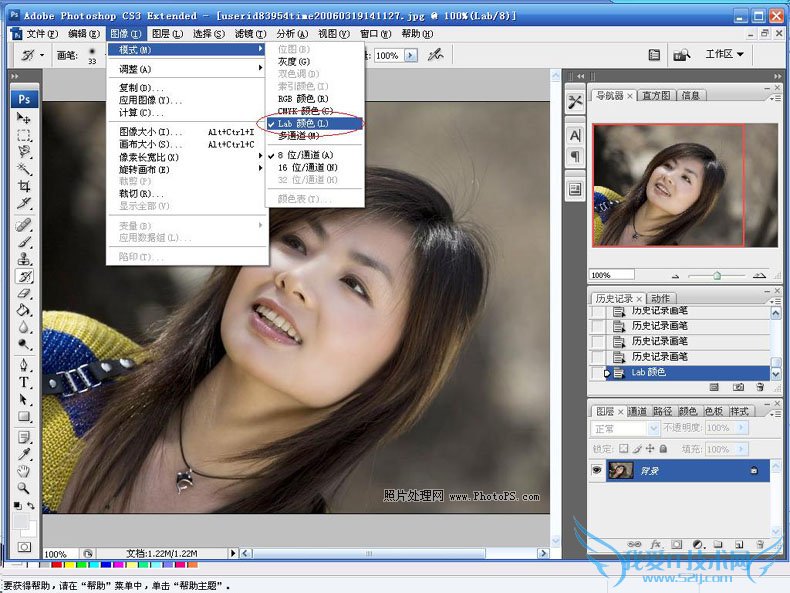790x593 pixels.
Task: Choose the Paint Bucket tool
Action: pyautogui.click(x=24, y=311)
